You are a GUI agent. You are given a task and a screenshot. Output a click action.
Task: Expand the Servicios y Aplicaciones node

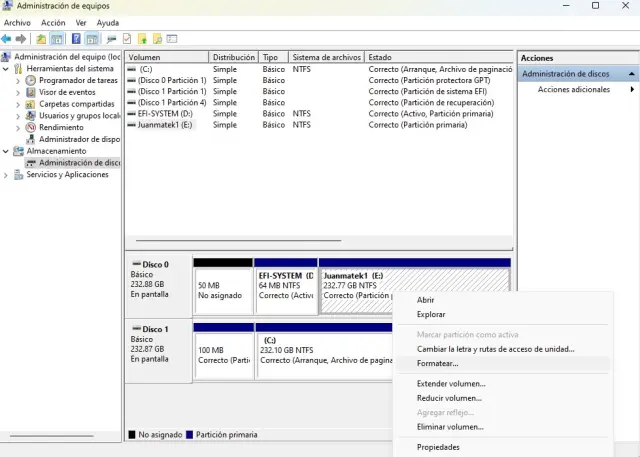(6, 175)
